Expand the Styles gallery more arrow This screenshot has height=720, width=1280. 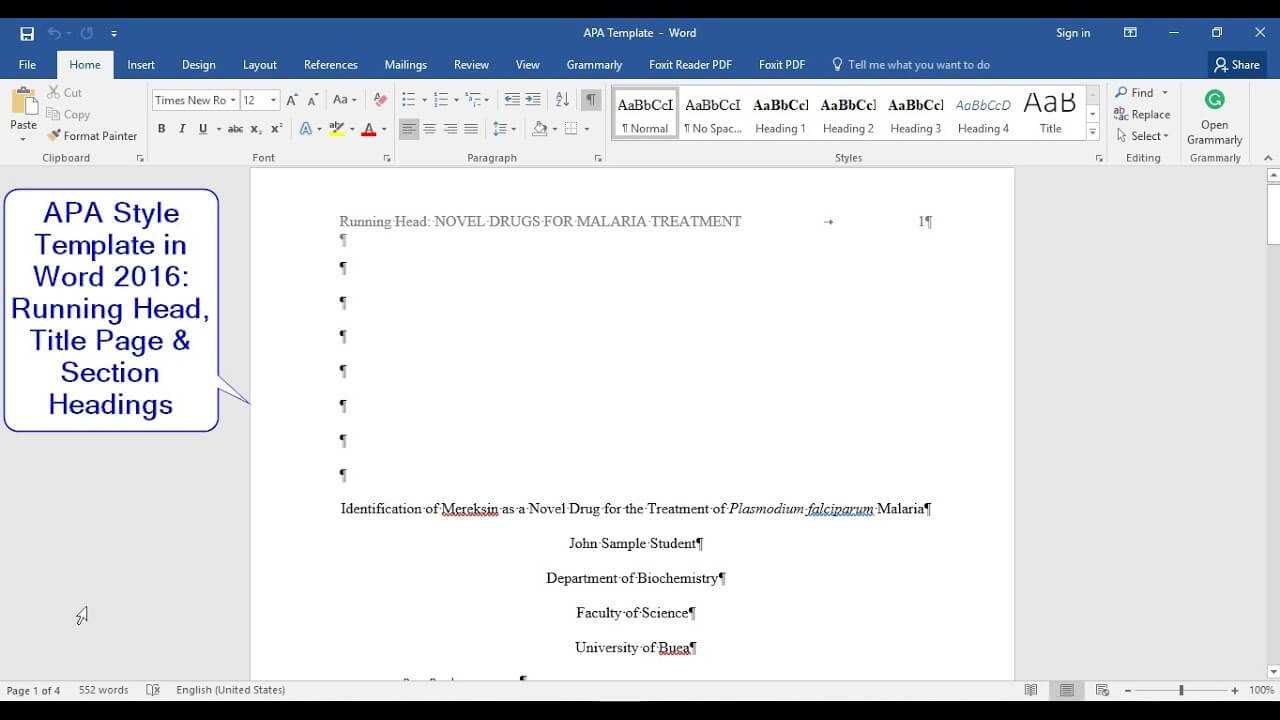tap(1092, 133)
